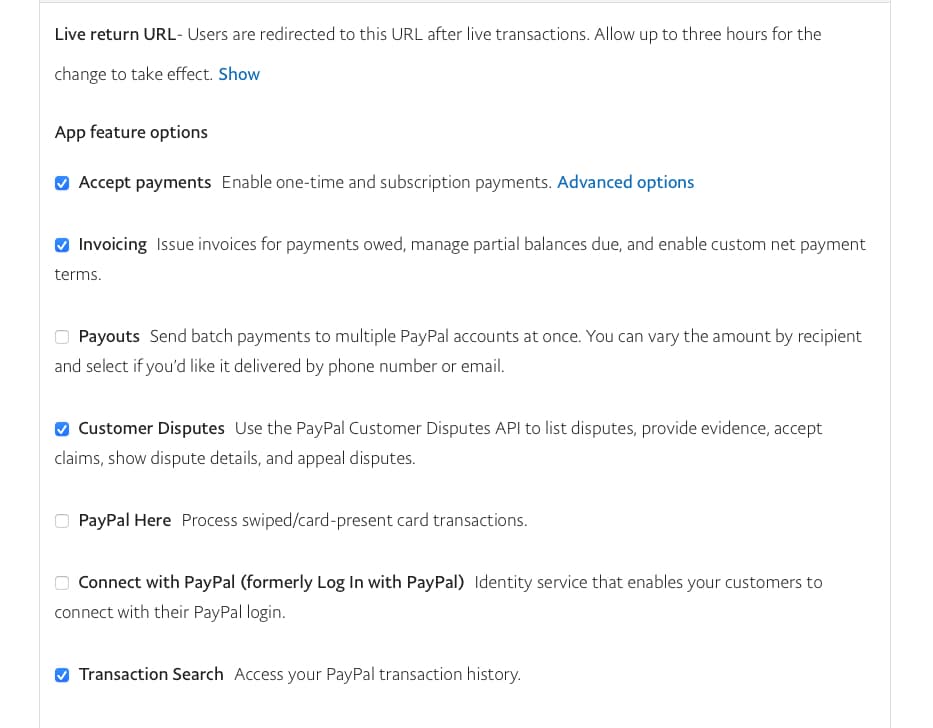Viewport: 933px width, 728px height.
Task: Click the 'Live return URL' bold label
Action: pos(115,34)
